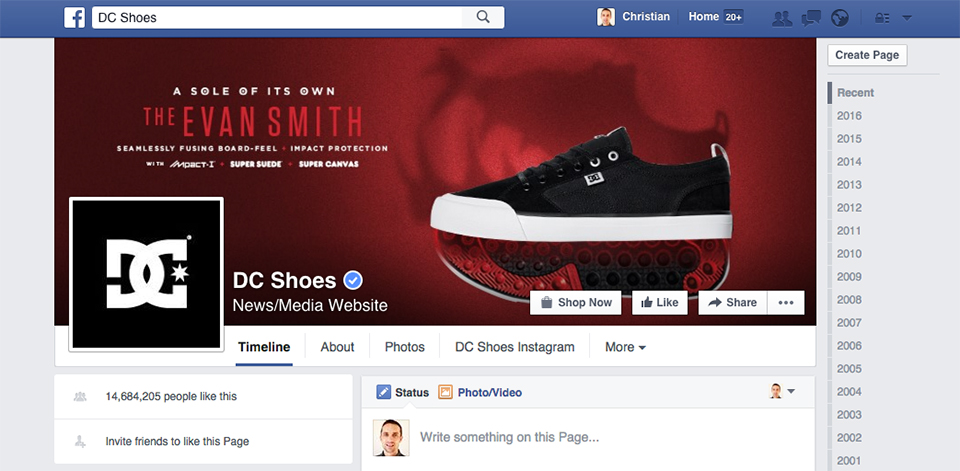Open the Photos tab

tap(405, 347)
